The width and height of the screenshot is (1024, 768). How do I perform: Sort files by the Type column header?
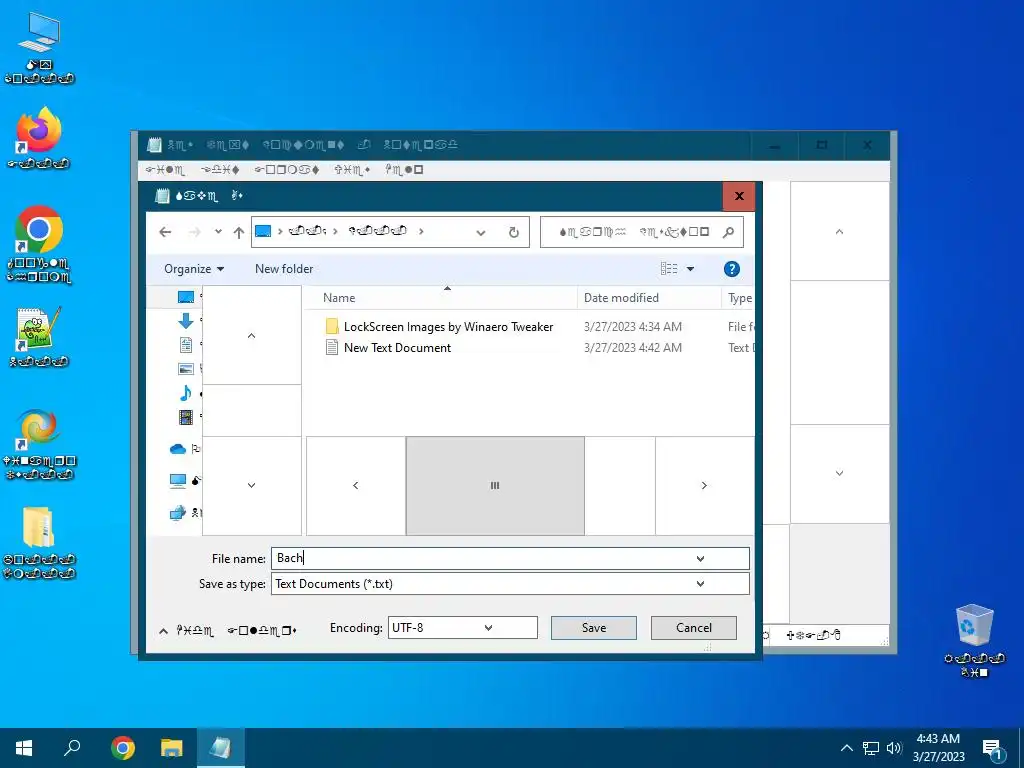740,298
